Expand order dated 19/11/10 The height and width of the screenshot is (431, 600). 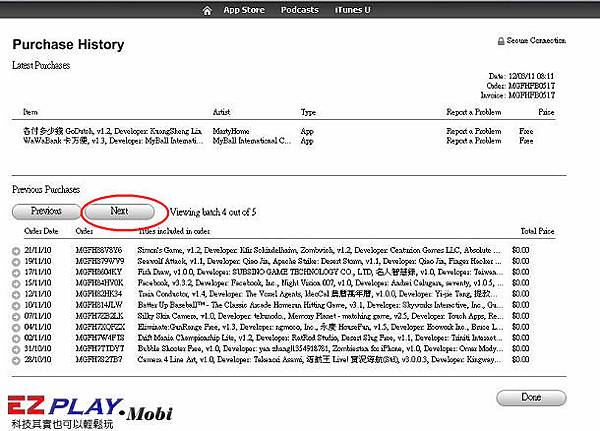click(x=16, y=262)
